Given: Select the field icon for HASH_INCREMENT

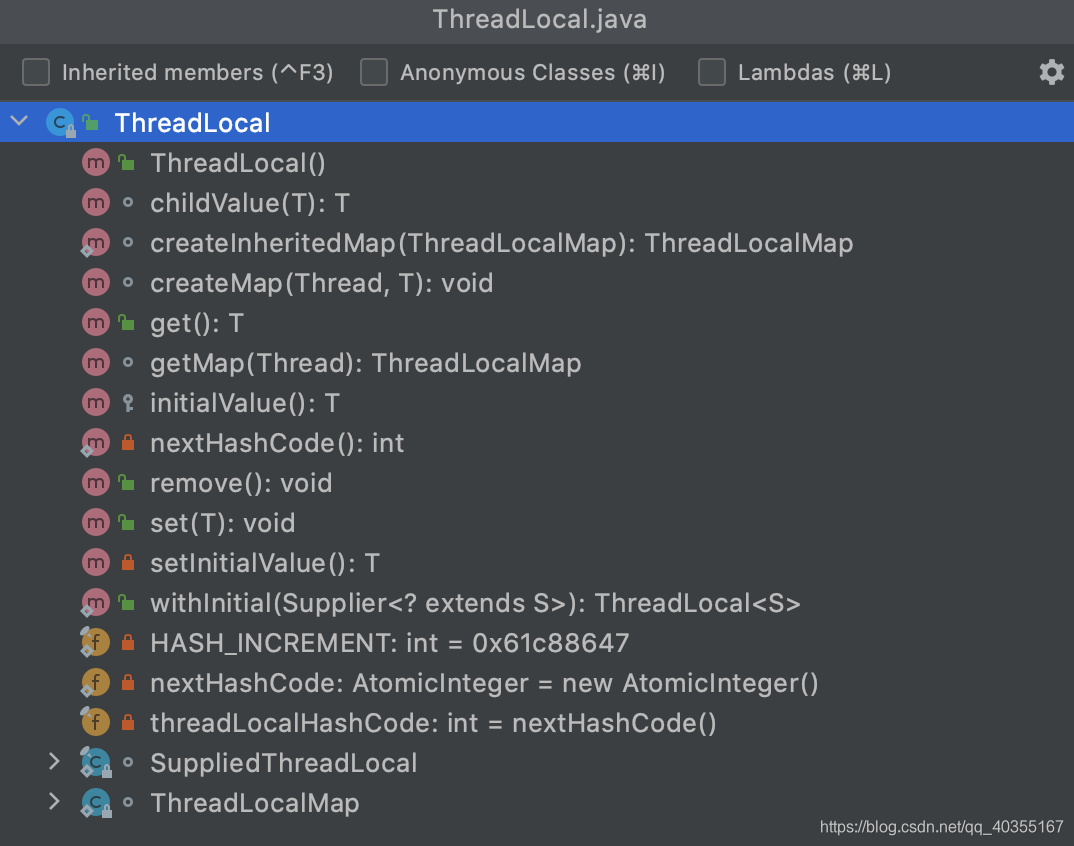Looking at the screenshot, I should coord(95,642).
